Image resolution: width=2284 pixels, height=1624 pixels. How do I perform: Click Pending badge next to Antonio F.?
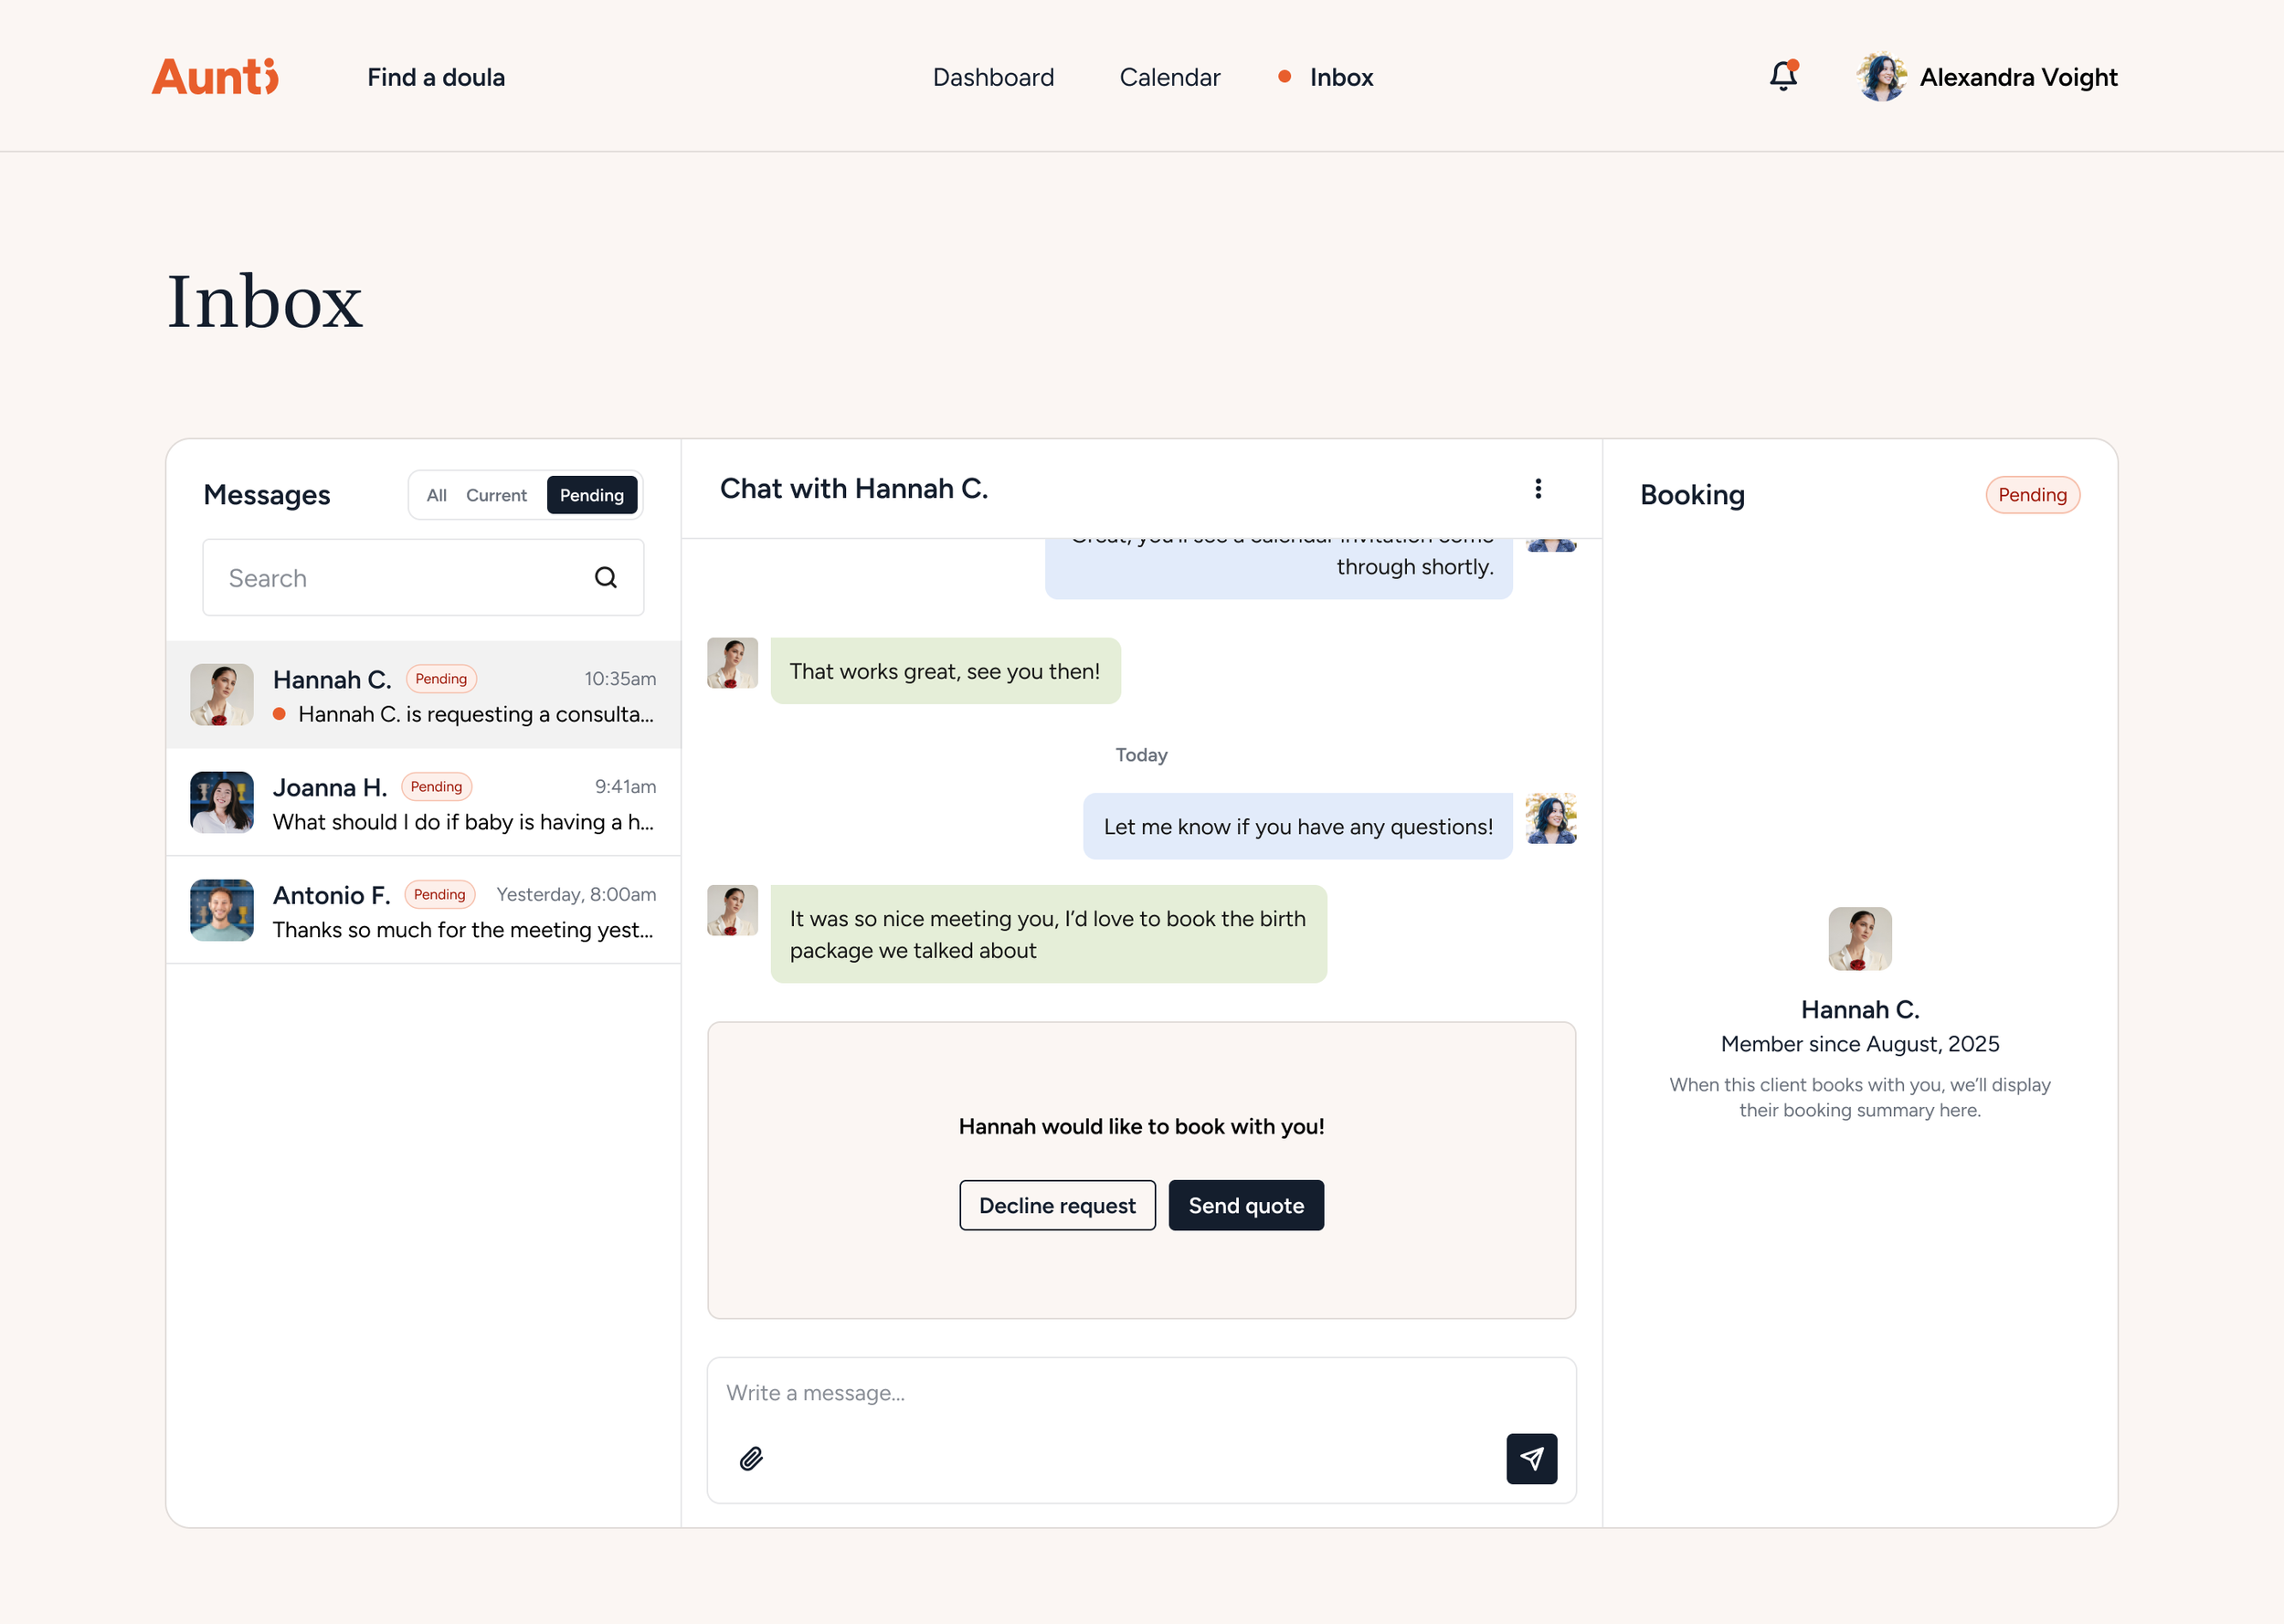[440, 895]
